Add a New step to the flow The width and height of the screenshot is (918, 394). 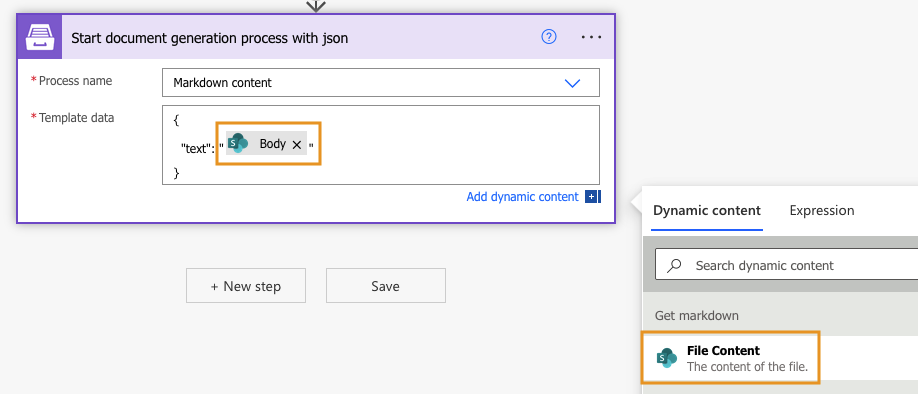(x=246, y=286)
